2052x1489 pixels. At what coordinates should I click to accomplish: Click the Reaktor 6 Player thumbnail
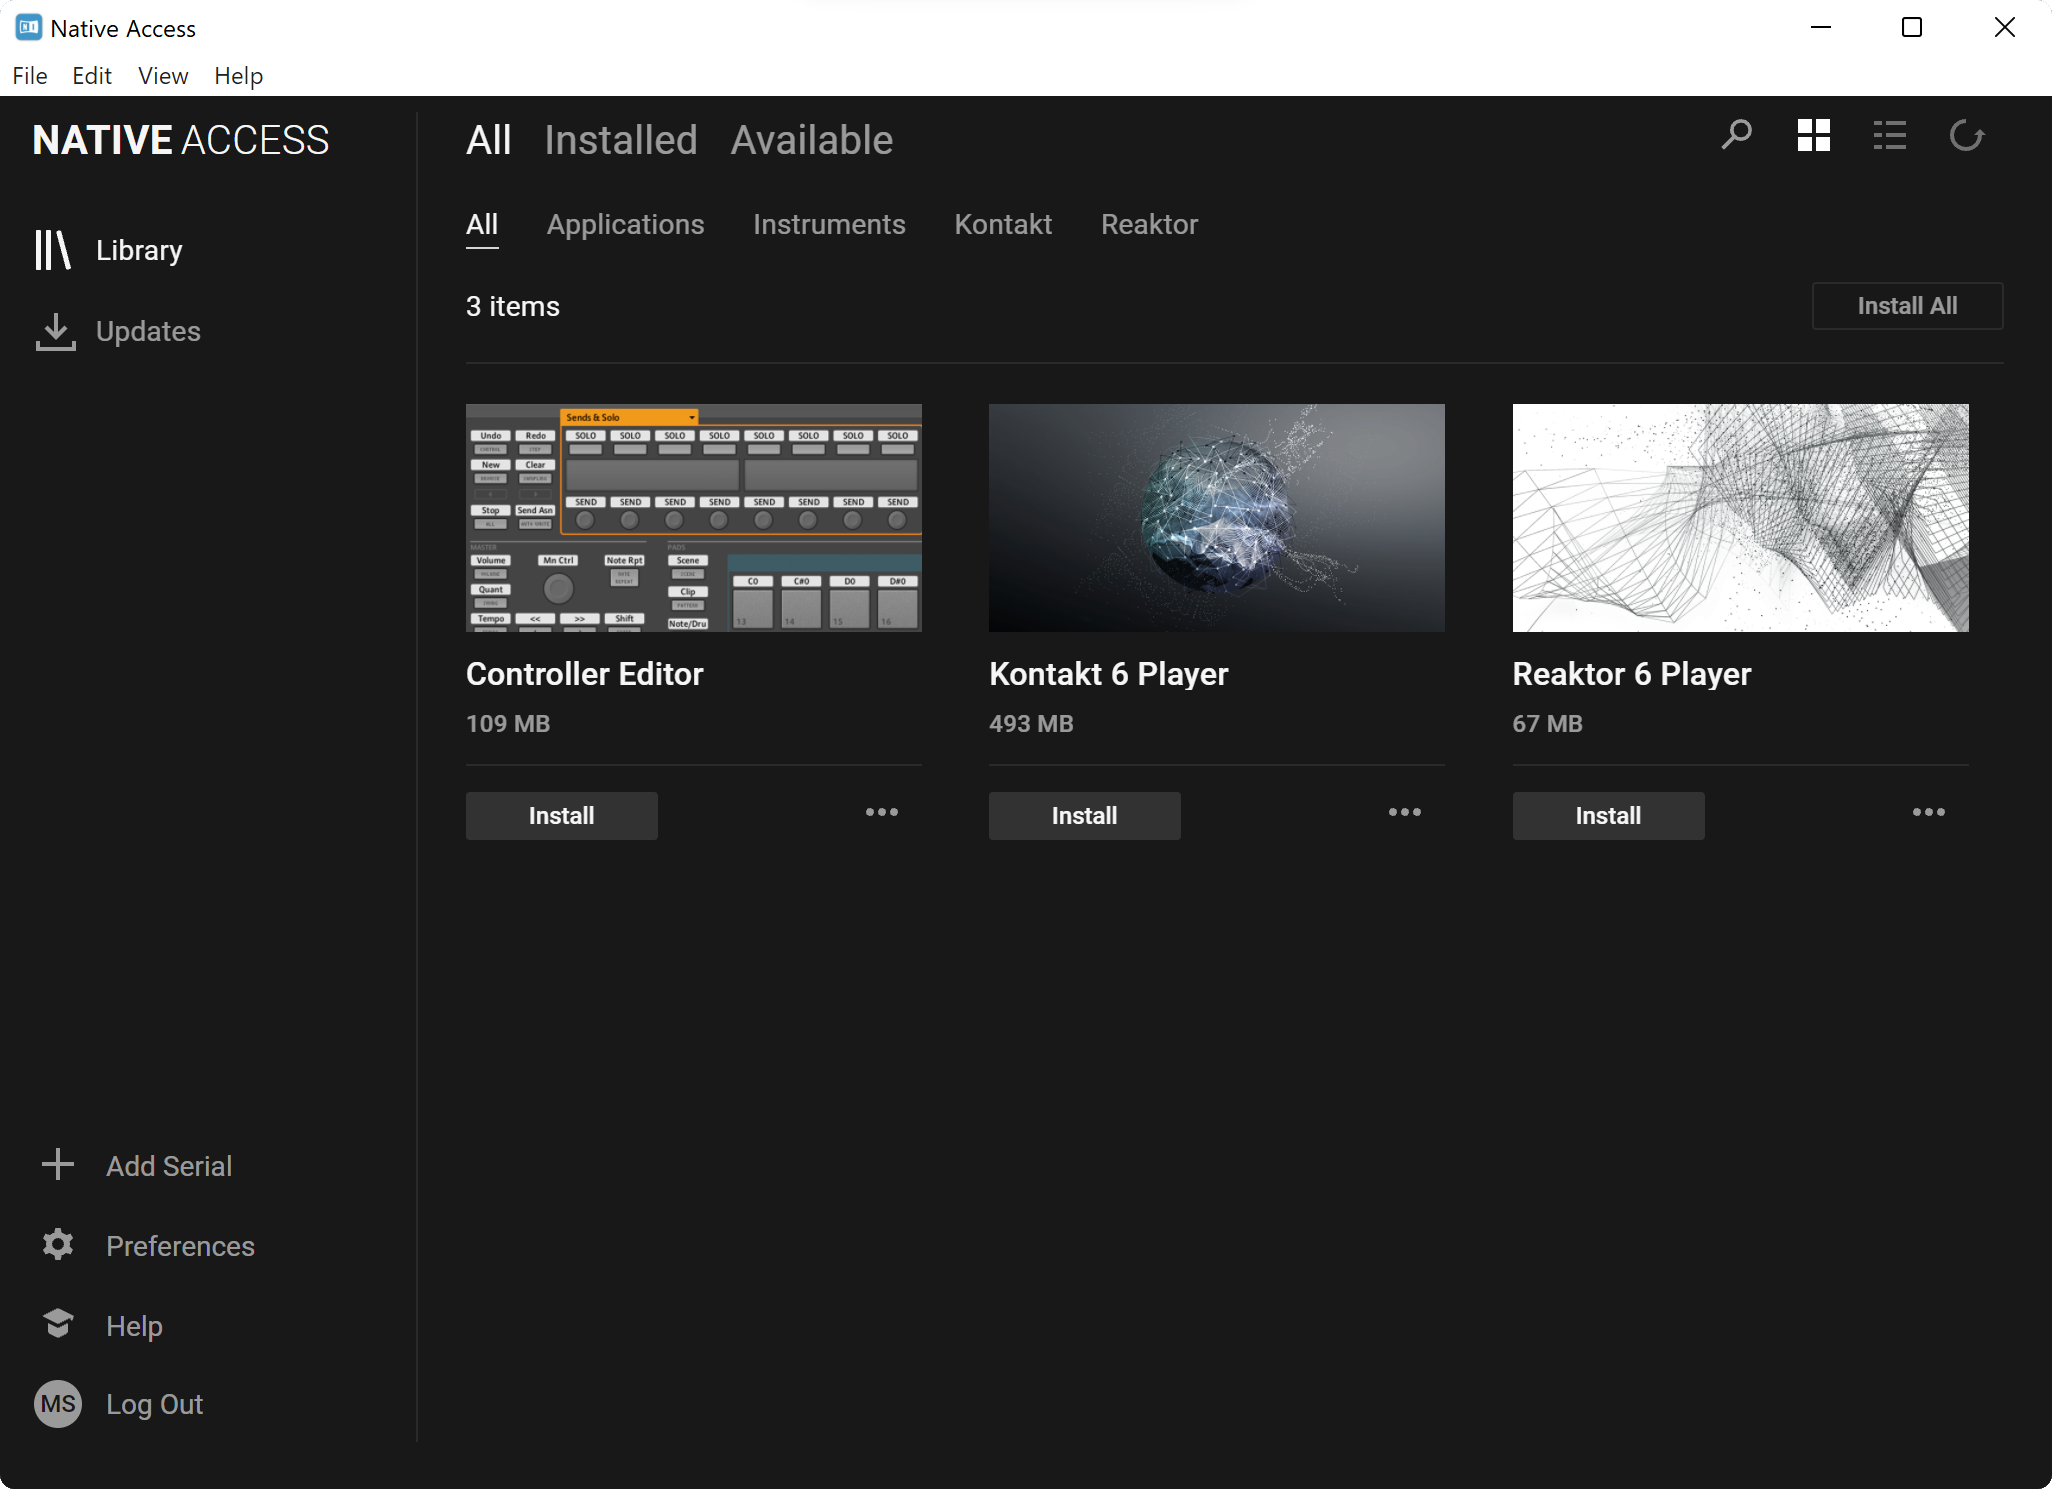coord(1739,518)
